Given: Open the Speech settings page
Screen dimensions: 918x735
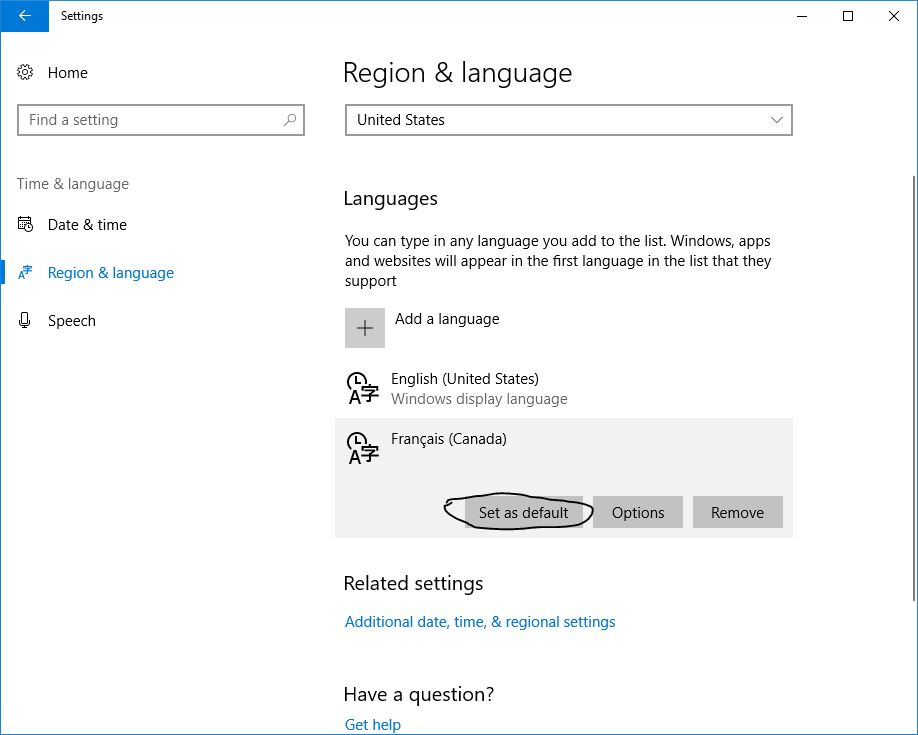Looking at the screenshot, I should (71, 321).
